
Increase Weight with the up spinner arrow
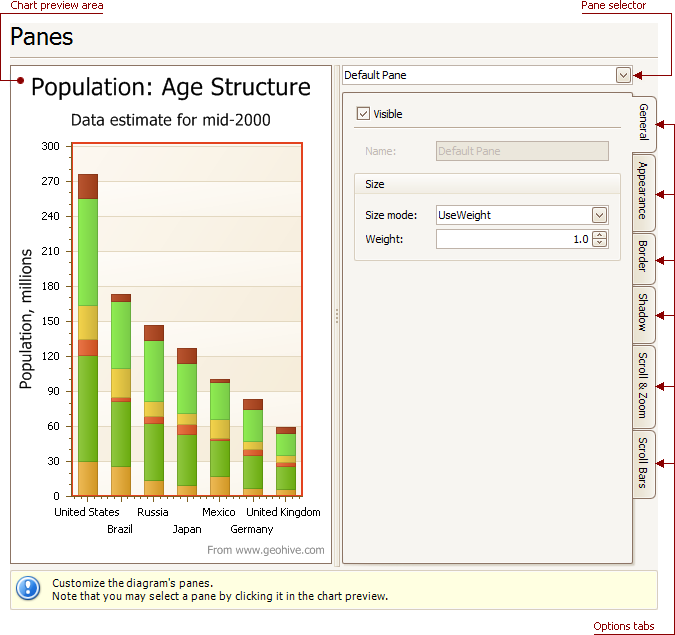click(x=599, y=235)
